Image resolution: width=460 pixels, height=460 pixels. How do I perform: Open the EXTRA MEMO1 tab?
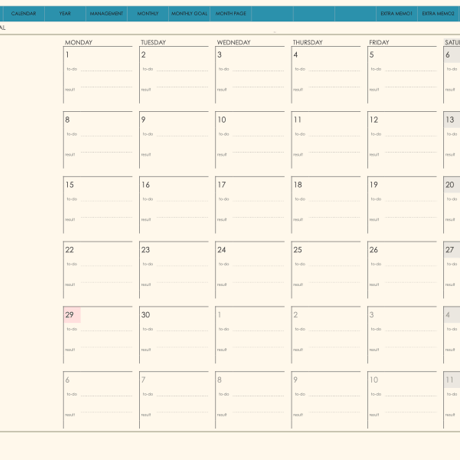396,14
